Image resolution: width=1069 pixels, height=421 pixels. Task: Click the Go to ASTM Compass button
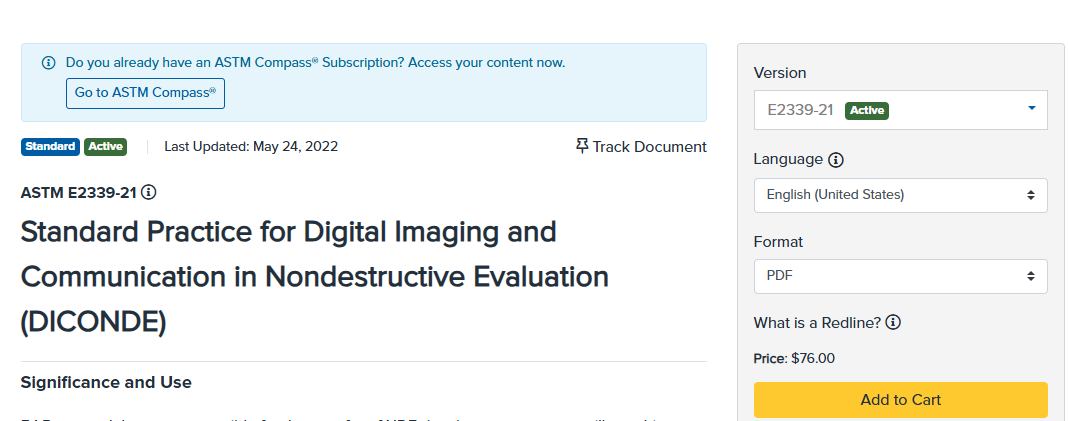point(145,93)
